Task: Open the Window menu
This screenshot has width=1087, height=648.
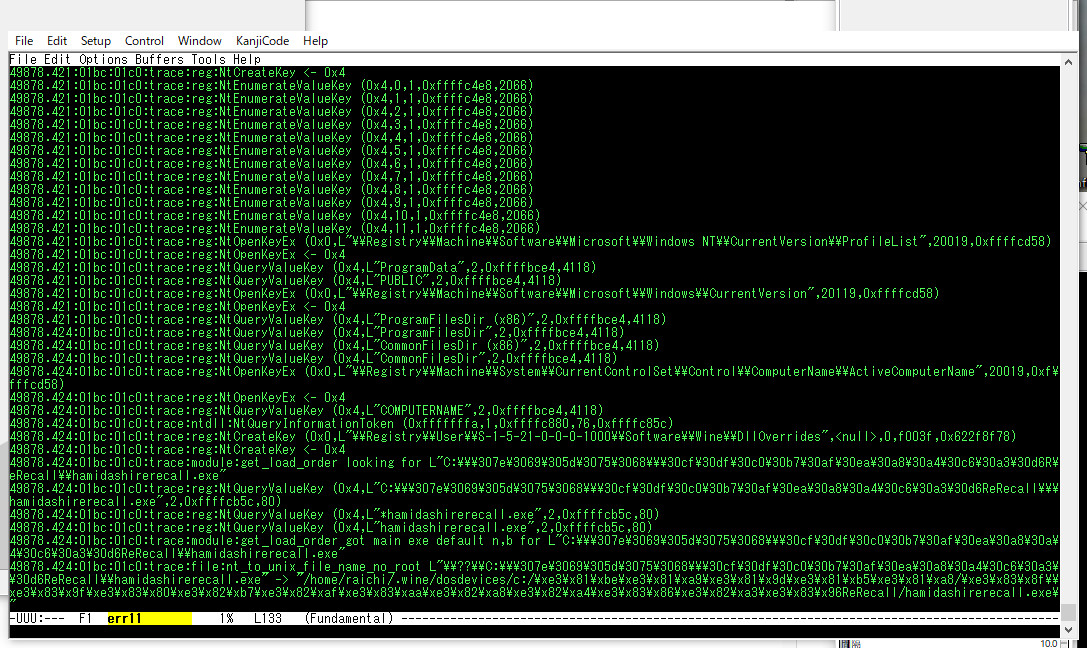Action: point(200,41)
